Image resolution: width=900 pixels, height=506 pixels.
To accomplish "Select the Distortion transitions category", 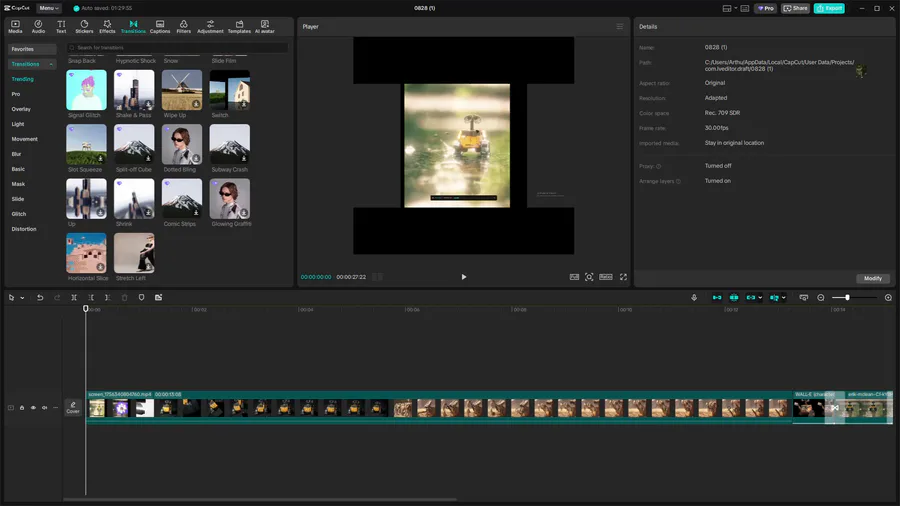I will pos(24,229).
